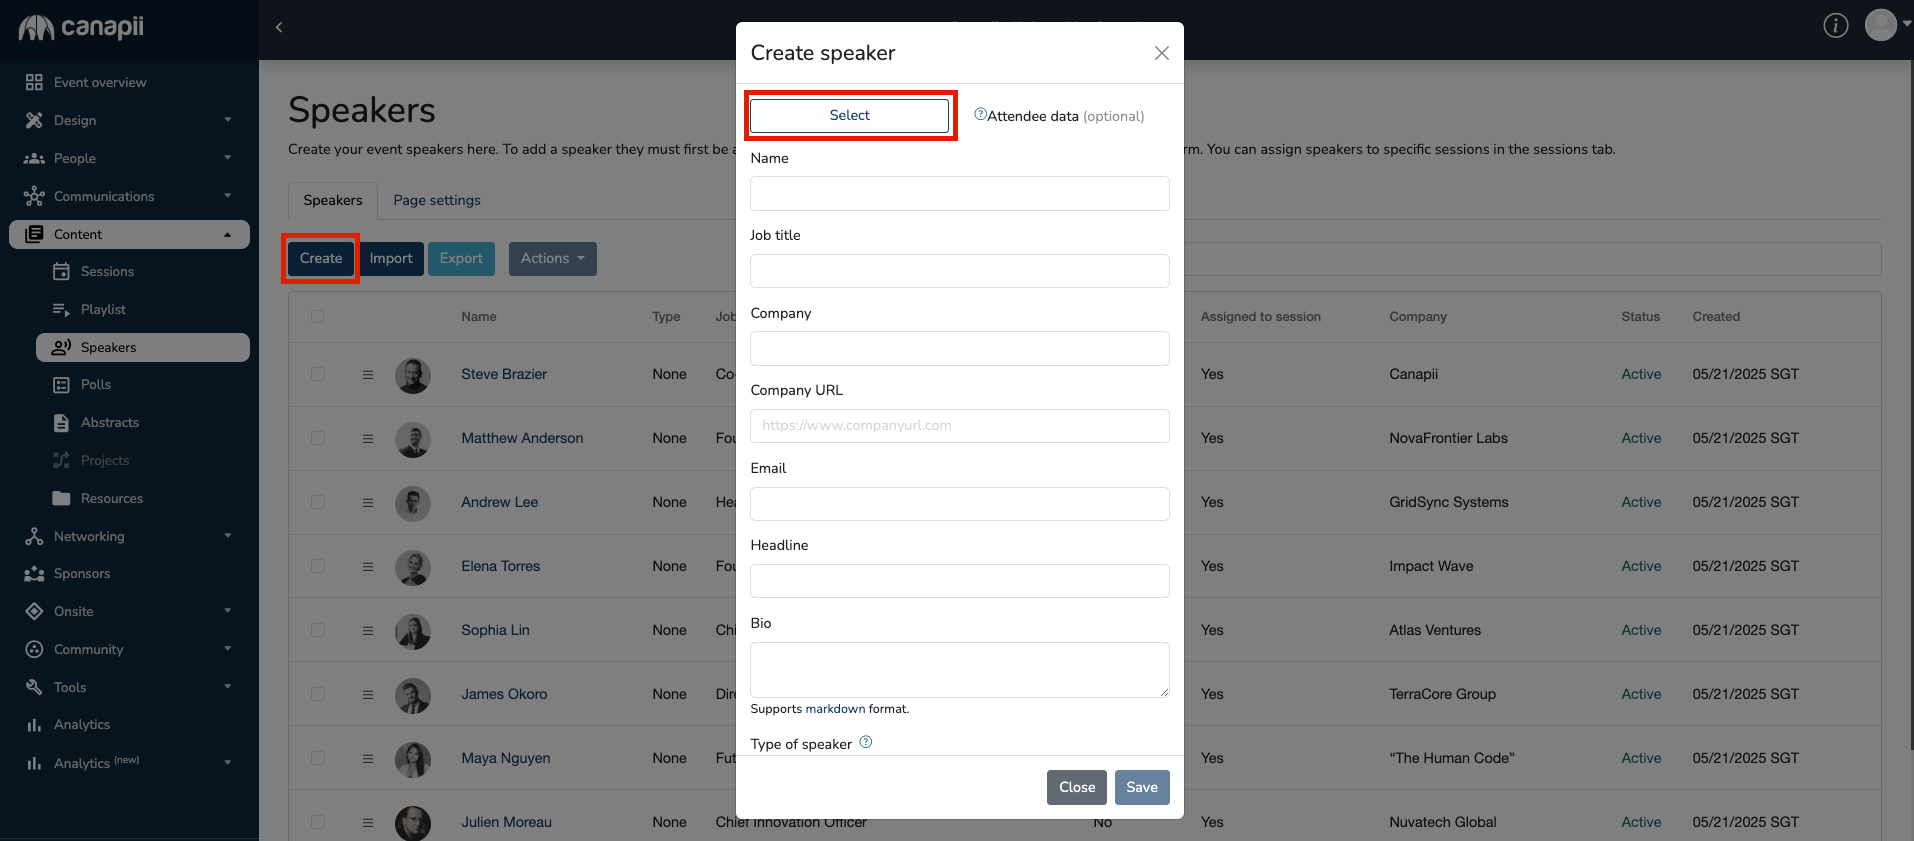Switch to the Page settings tab

pyautogui.click(x=437, y=200)
